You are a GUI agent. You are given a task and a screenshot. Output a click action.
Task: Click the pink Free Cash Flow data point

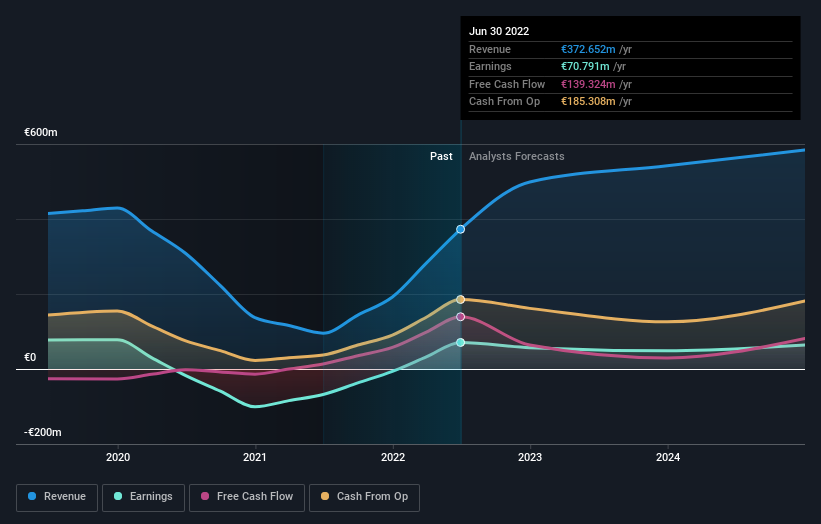tap(460, 317)
